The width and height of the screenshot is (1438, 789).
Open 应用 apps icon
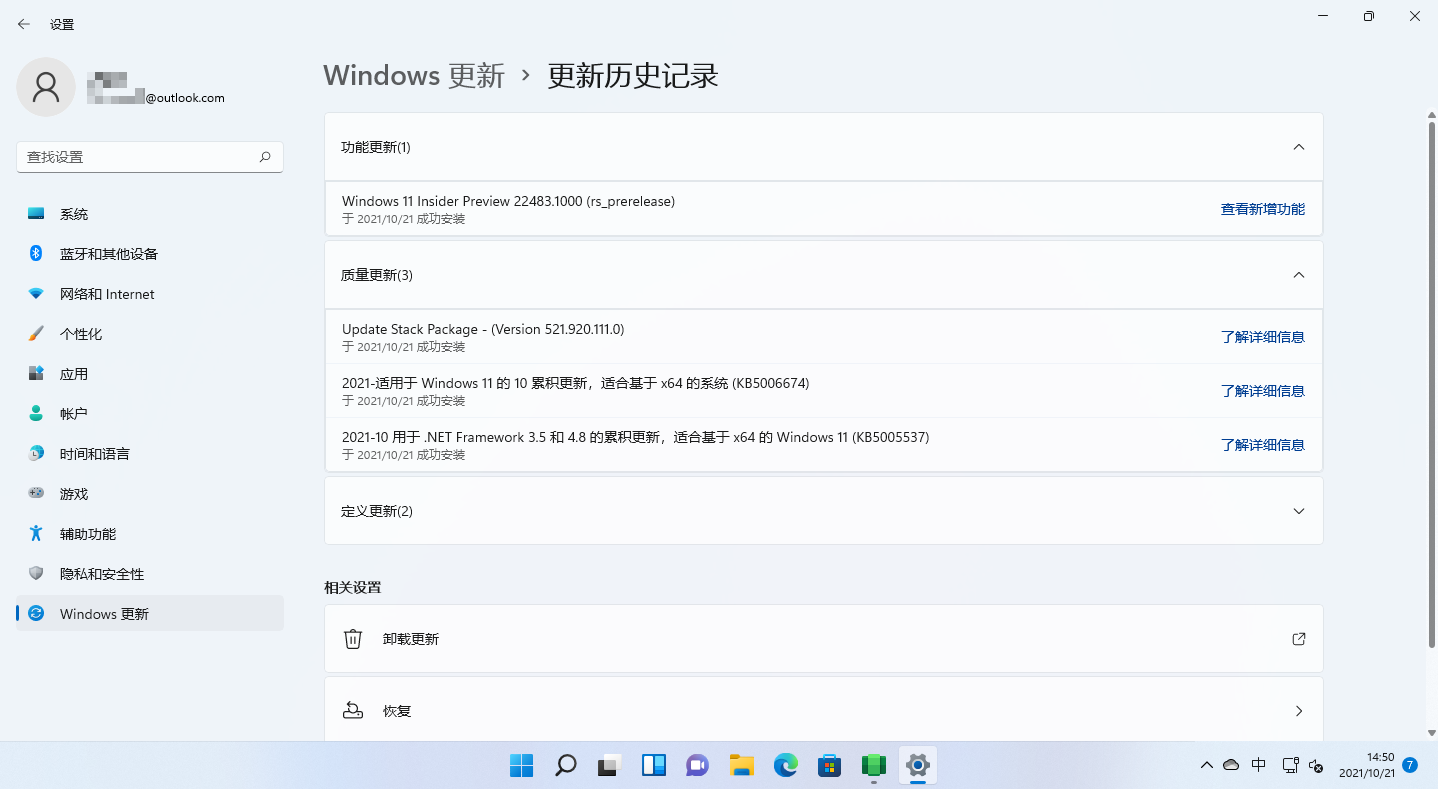tap(36, 374)
